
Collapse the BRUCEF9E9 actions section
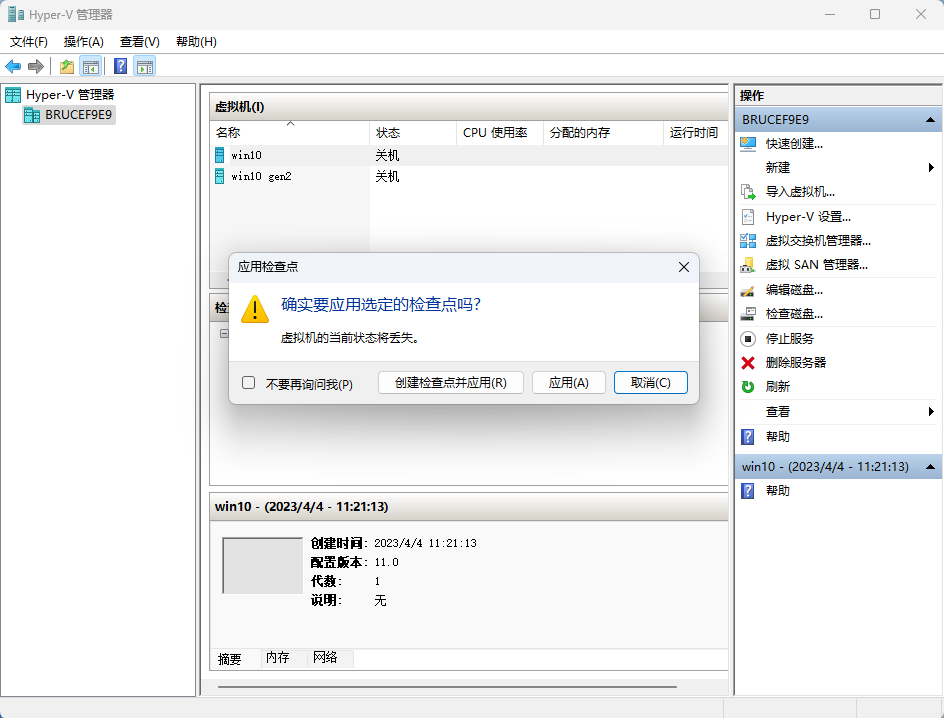click(930, 119)
